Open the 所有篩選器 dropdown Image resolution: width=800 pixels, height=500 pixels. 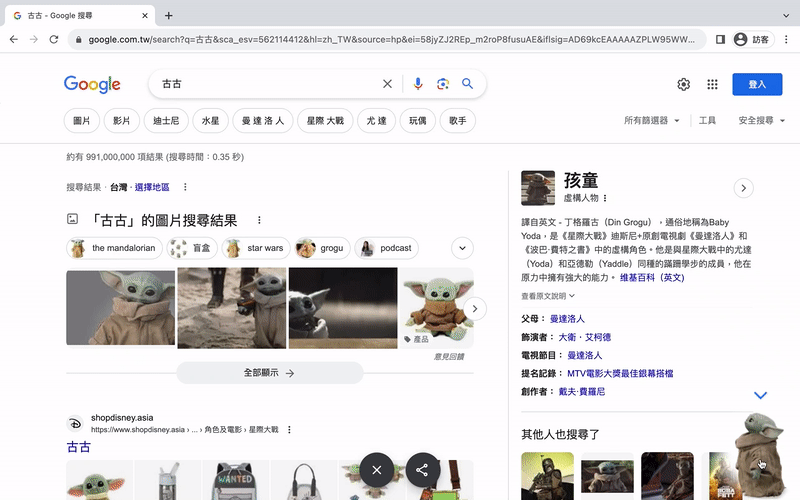[x=652, y=120]
